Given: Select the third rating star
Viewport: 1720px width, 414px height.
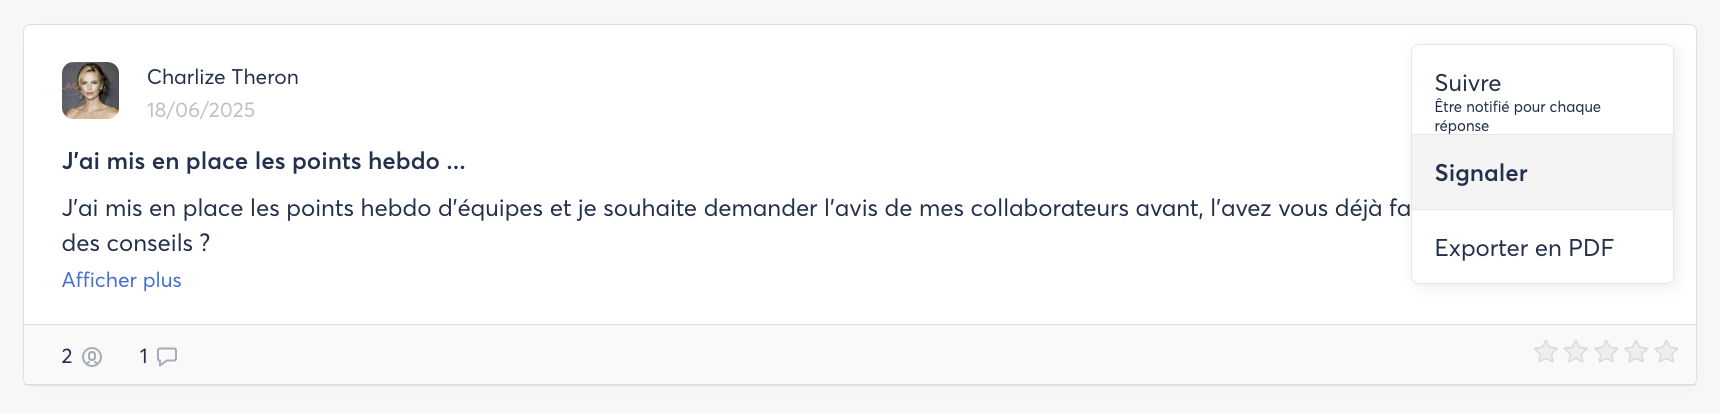Looking at the screenshot, I should (x=1606, y=352).
